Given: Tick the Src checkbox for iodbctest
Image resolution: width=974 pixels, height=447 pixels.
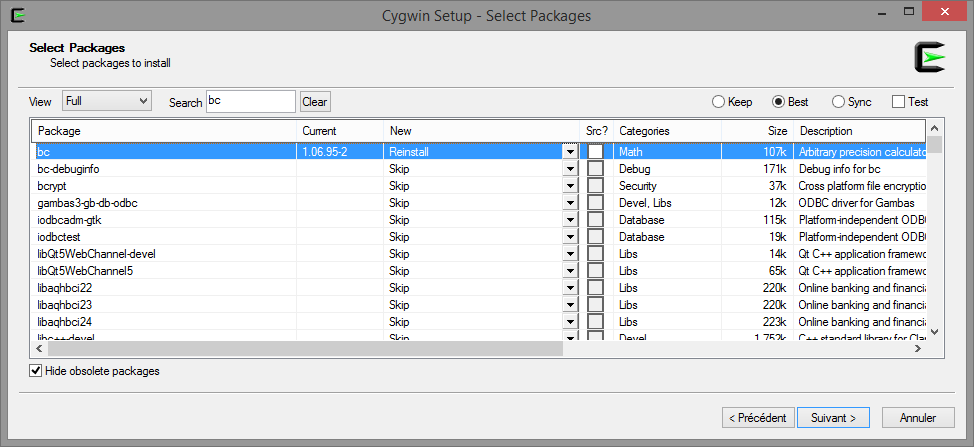Looking at the screenshot, I should click(595, 237).
